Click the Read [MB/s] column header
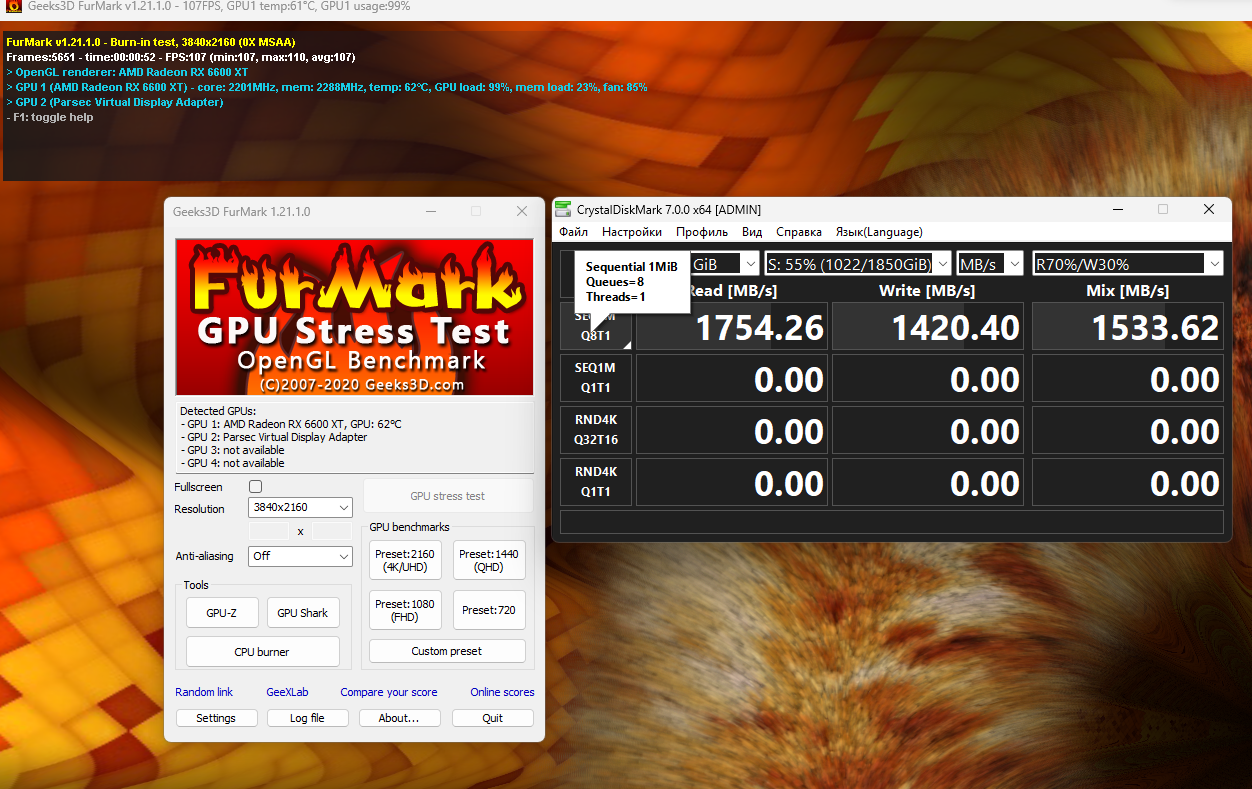Viewport: 1252px width, 789px height. [733, 290]
